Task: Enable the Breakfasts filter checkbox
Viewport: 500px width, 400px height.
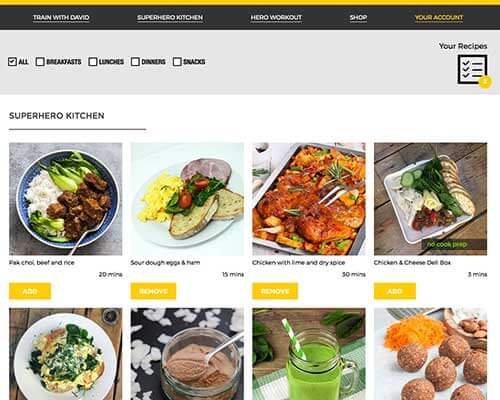Action: click(40, 62)
